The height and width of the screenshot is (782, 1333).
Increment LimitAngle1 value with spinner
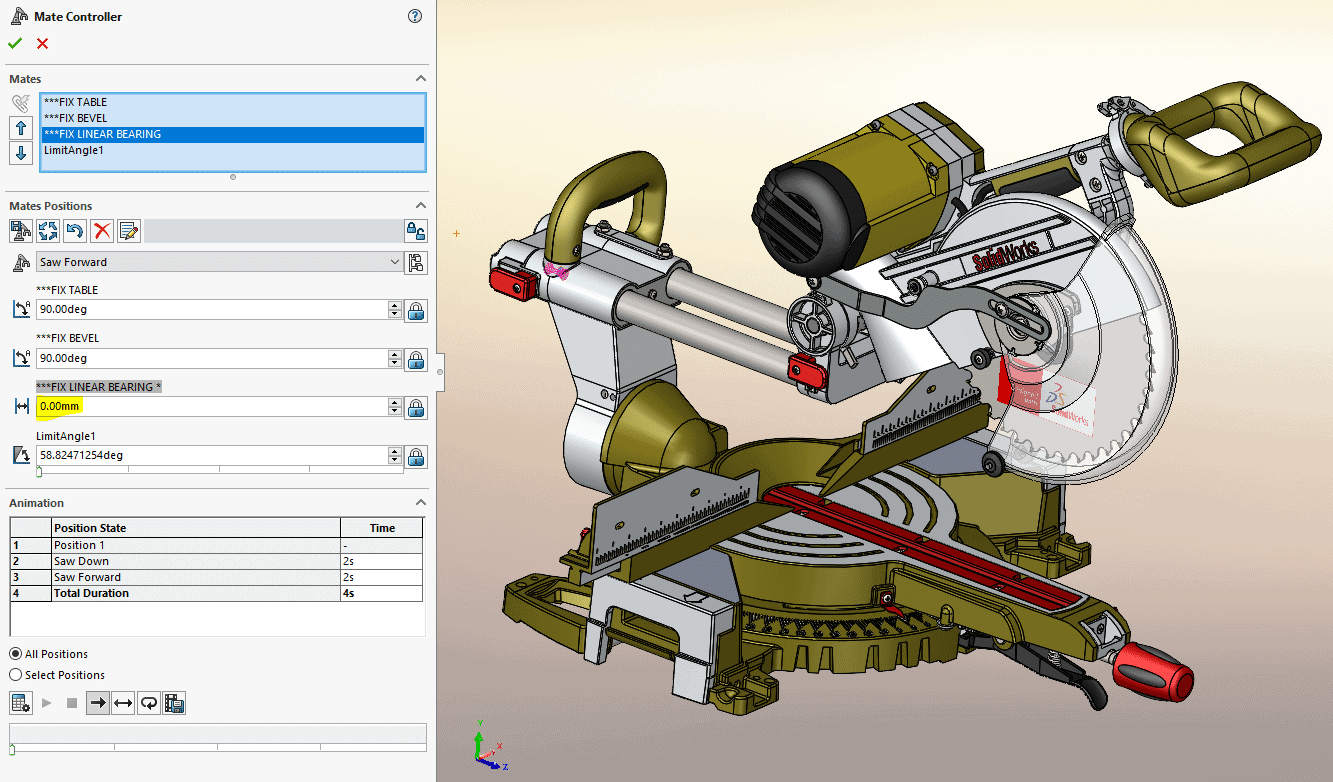coord(395,451)
